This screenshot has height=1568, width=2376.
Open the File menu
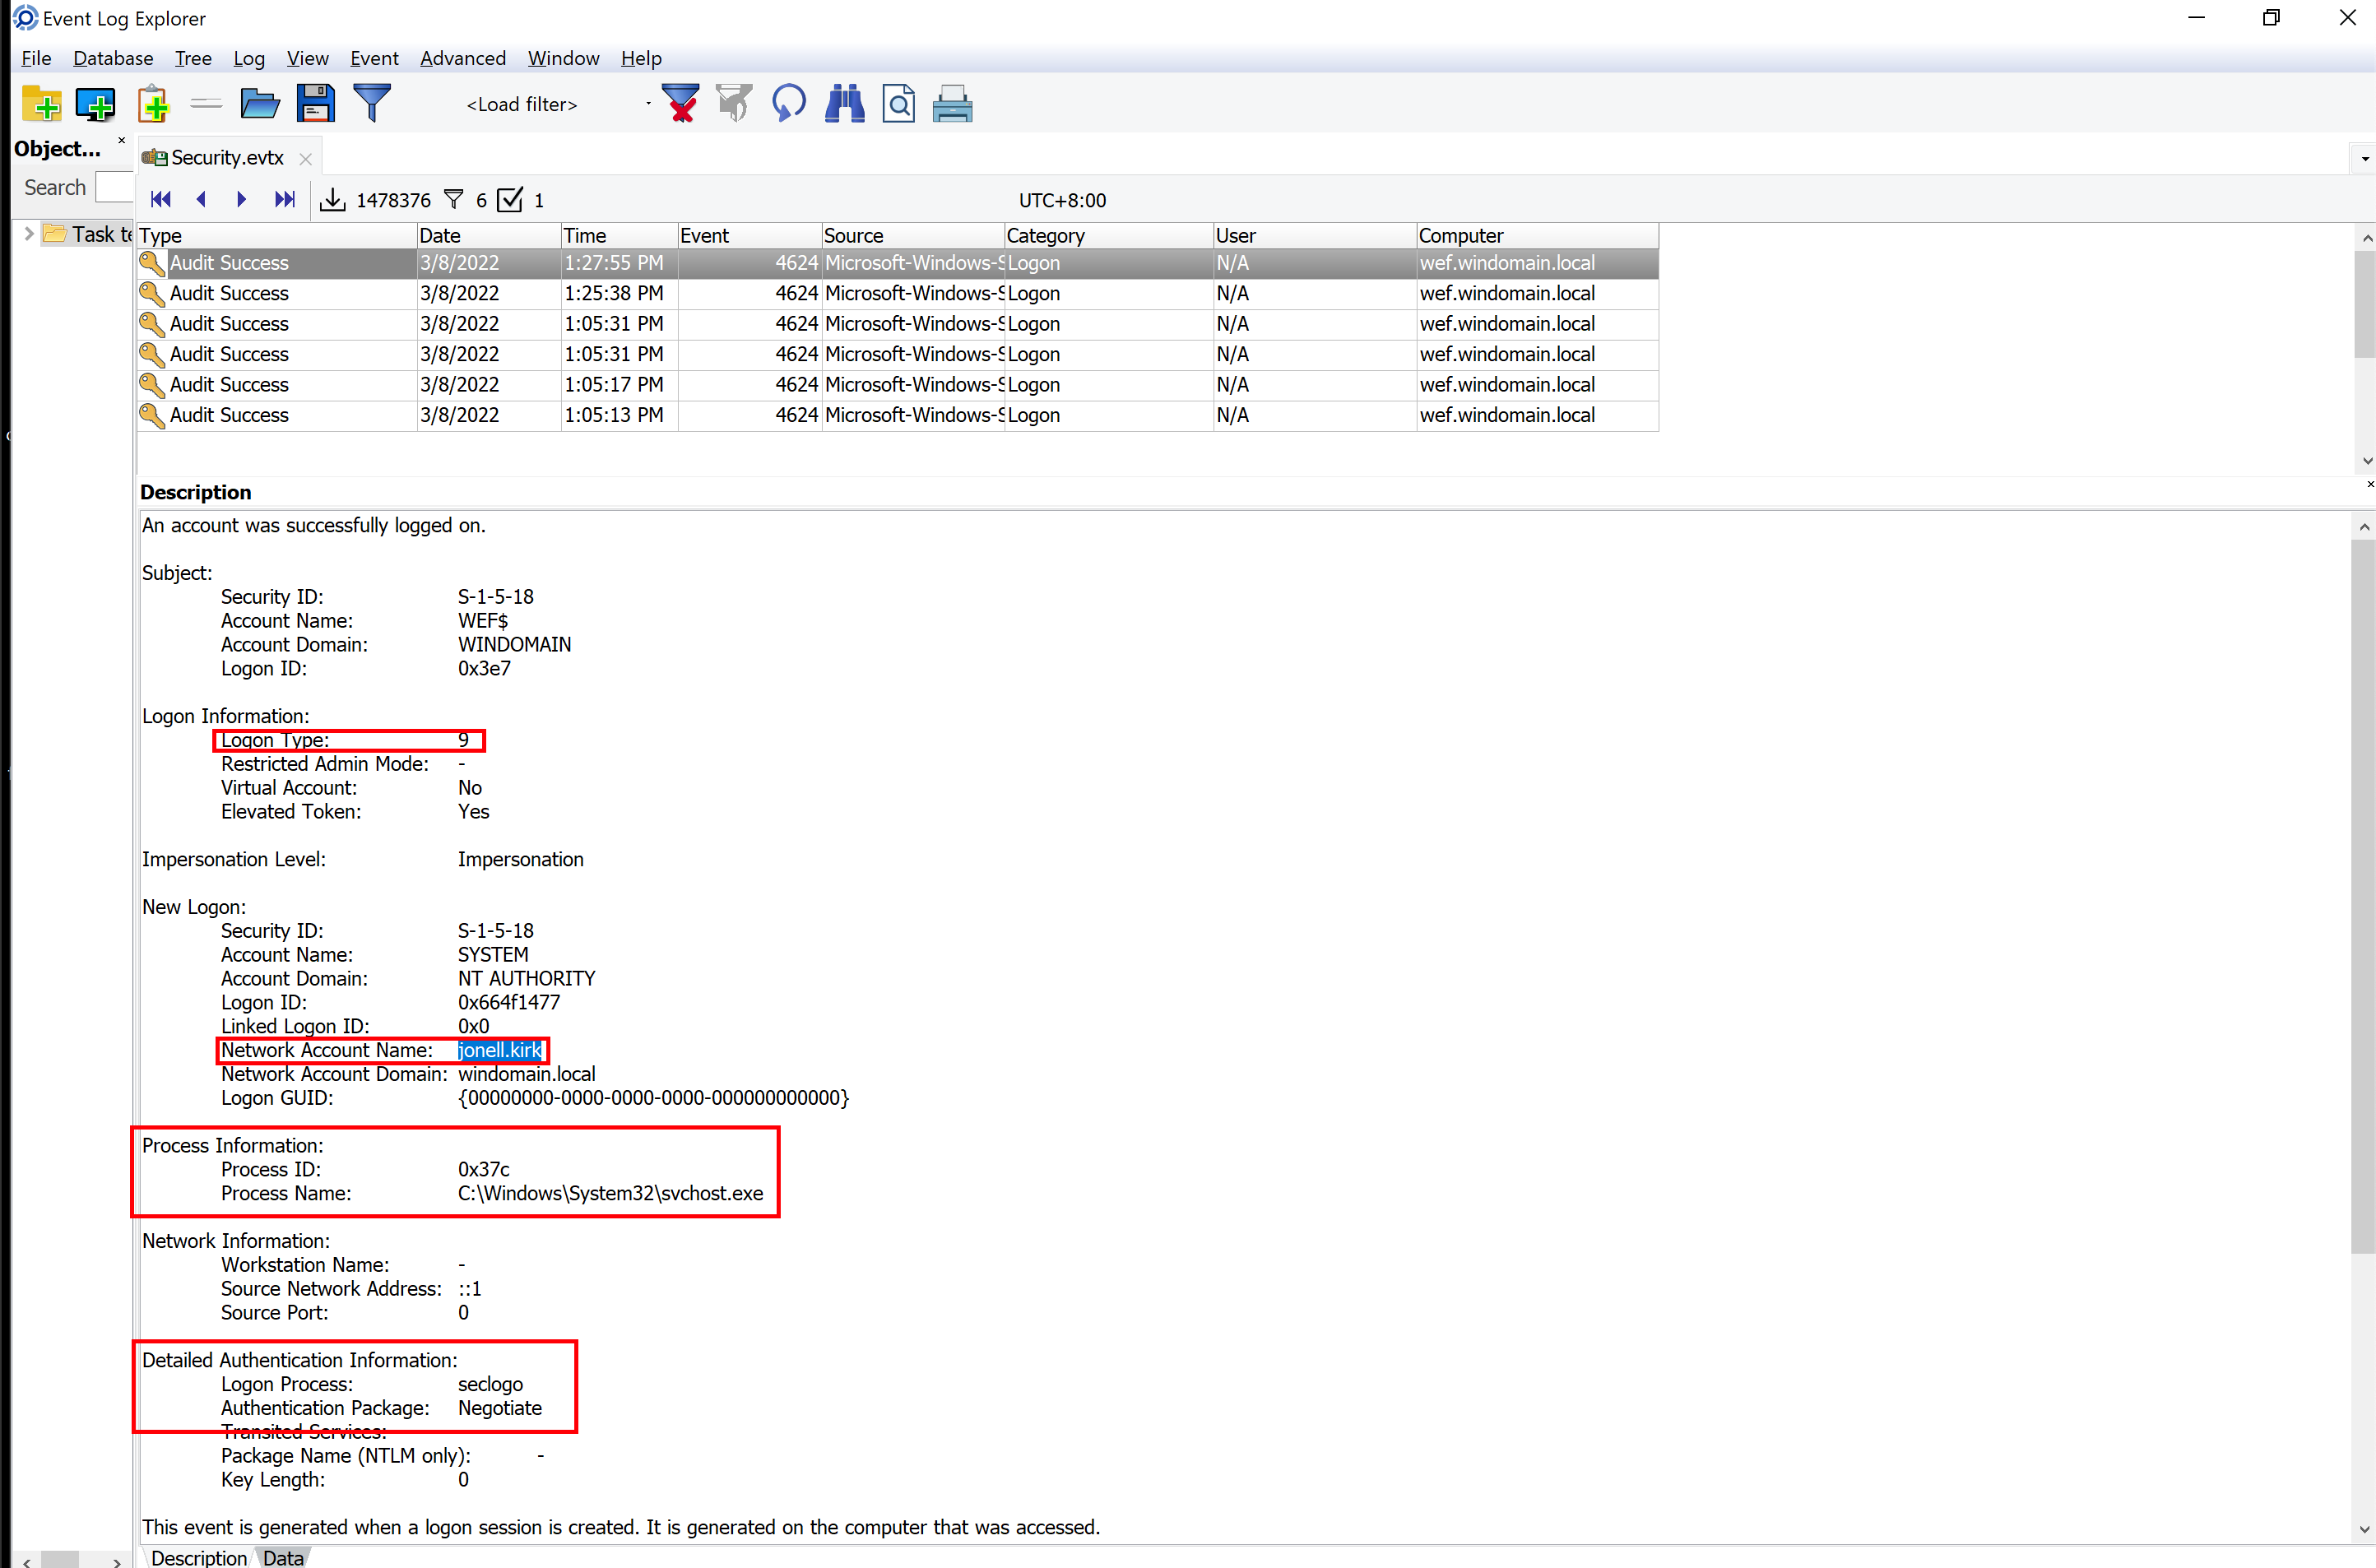tap(36, 58)
